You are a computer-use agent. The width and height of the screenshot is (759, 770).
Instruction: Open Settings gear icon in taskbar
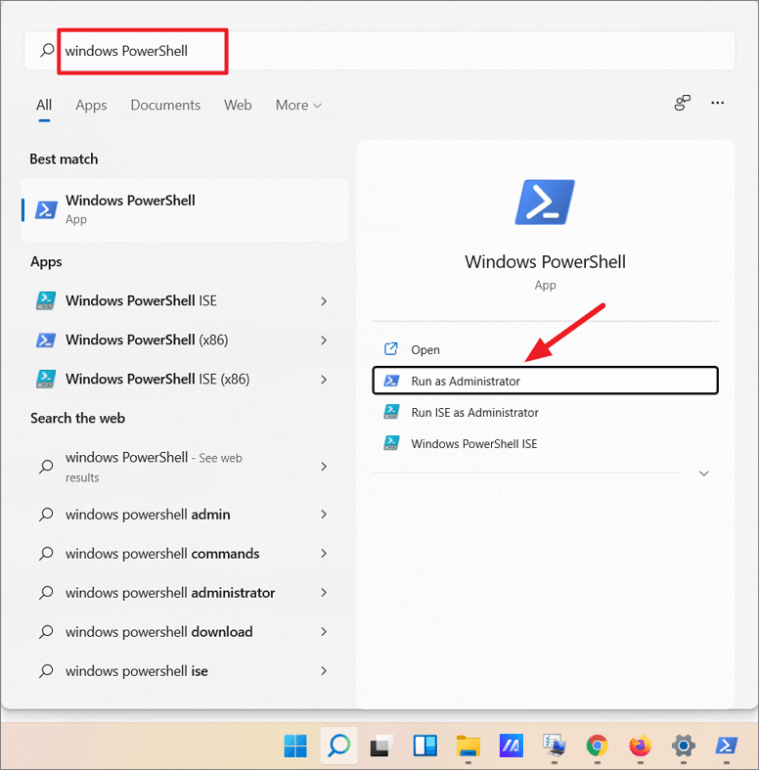[684, 745]
